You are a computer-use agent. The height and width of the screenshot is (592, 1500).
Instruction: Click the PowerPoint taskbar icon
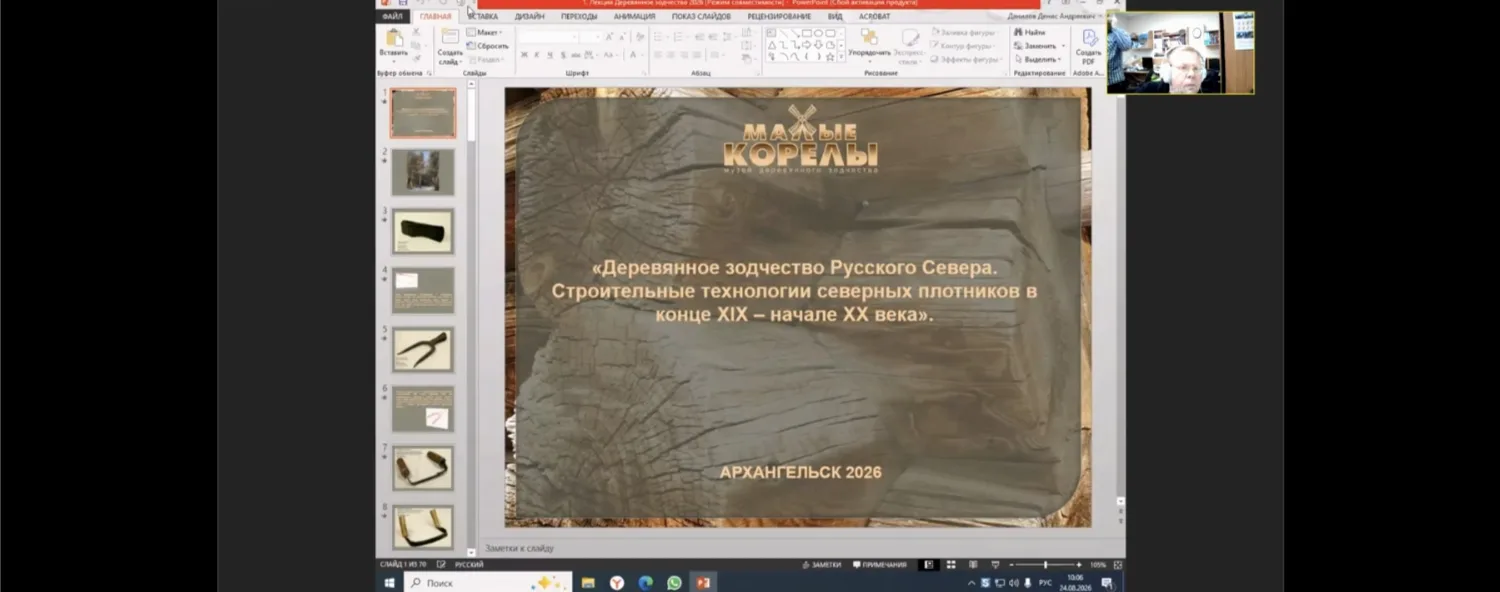click(x=703, y=582)
